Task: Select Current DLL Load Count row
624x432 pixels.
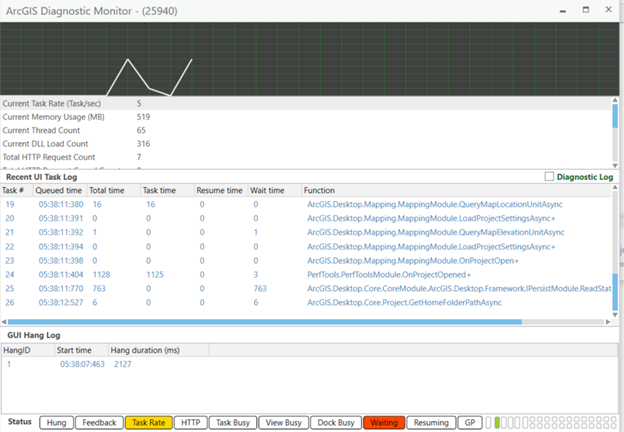Action: (306, 144)
